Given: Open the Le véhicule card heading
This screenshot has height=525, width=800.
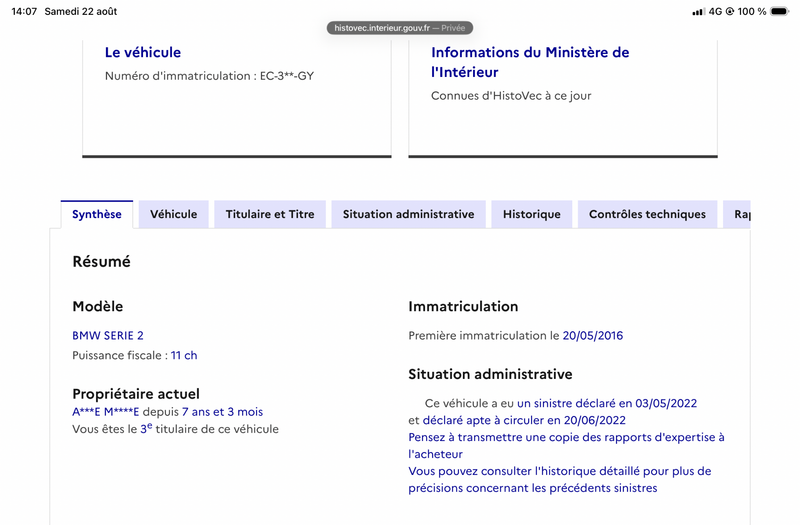Looking at the screenshot, I should (143, 53).
